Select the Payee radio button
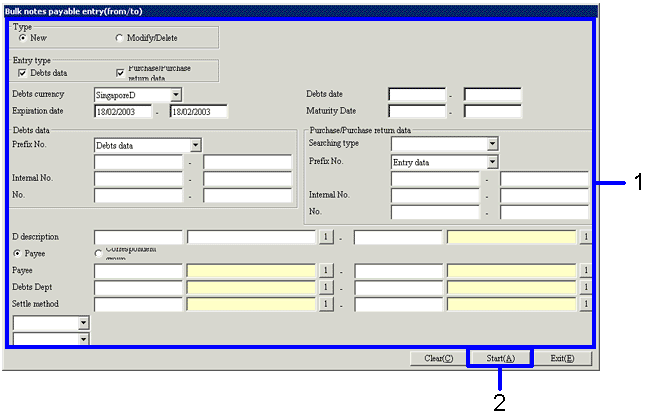 click(17, 254)
